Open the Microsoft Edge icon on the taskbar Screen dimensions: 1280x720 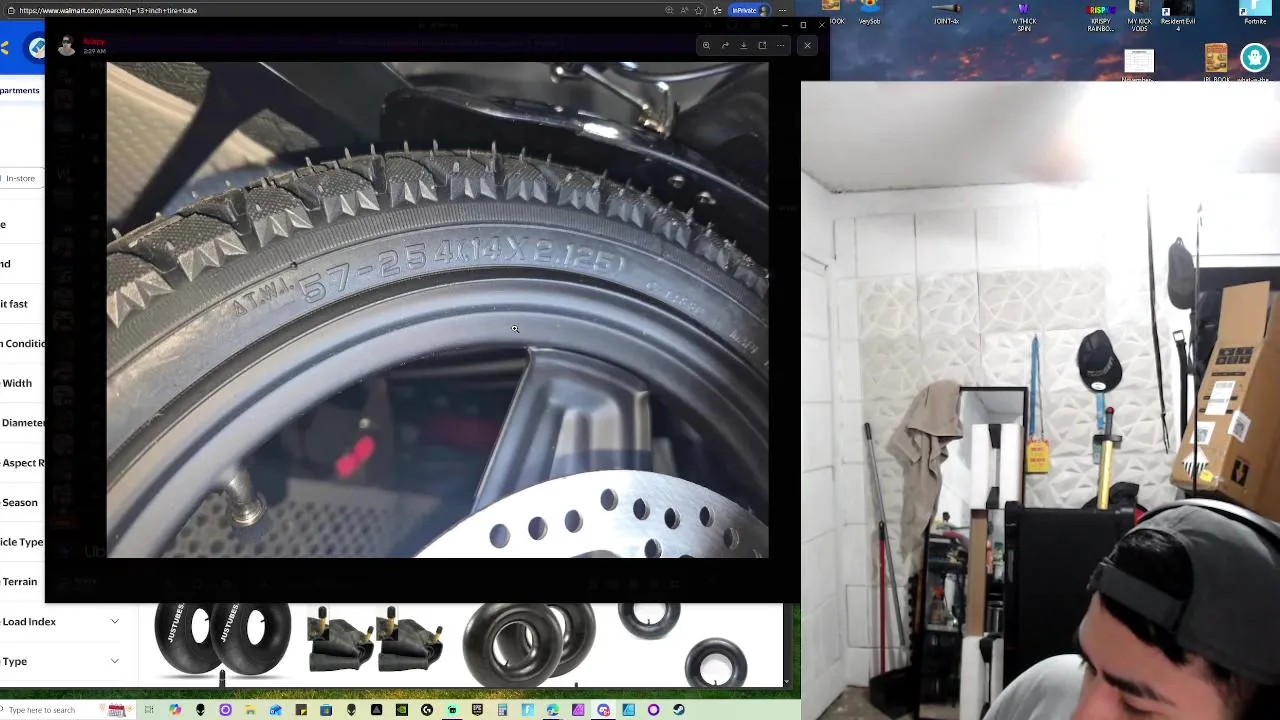coord(552,710)
